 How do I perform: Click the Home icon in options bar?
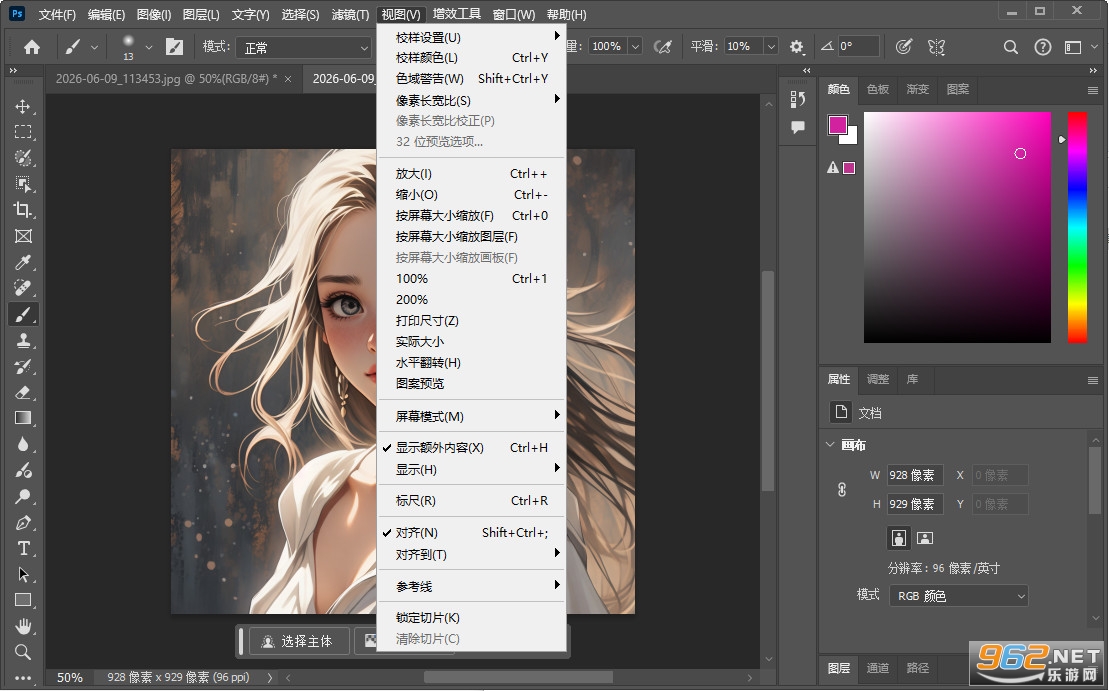[32, 47]
